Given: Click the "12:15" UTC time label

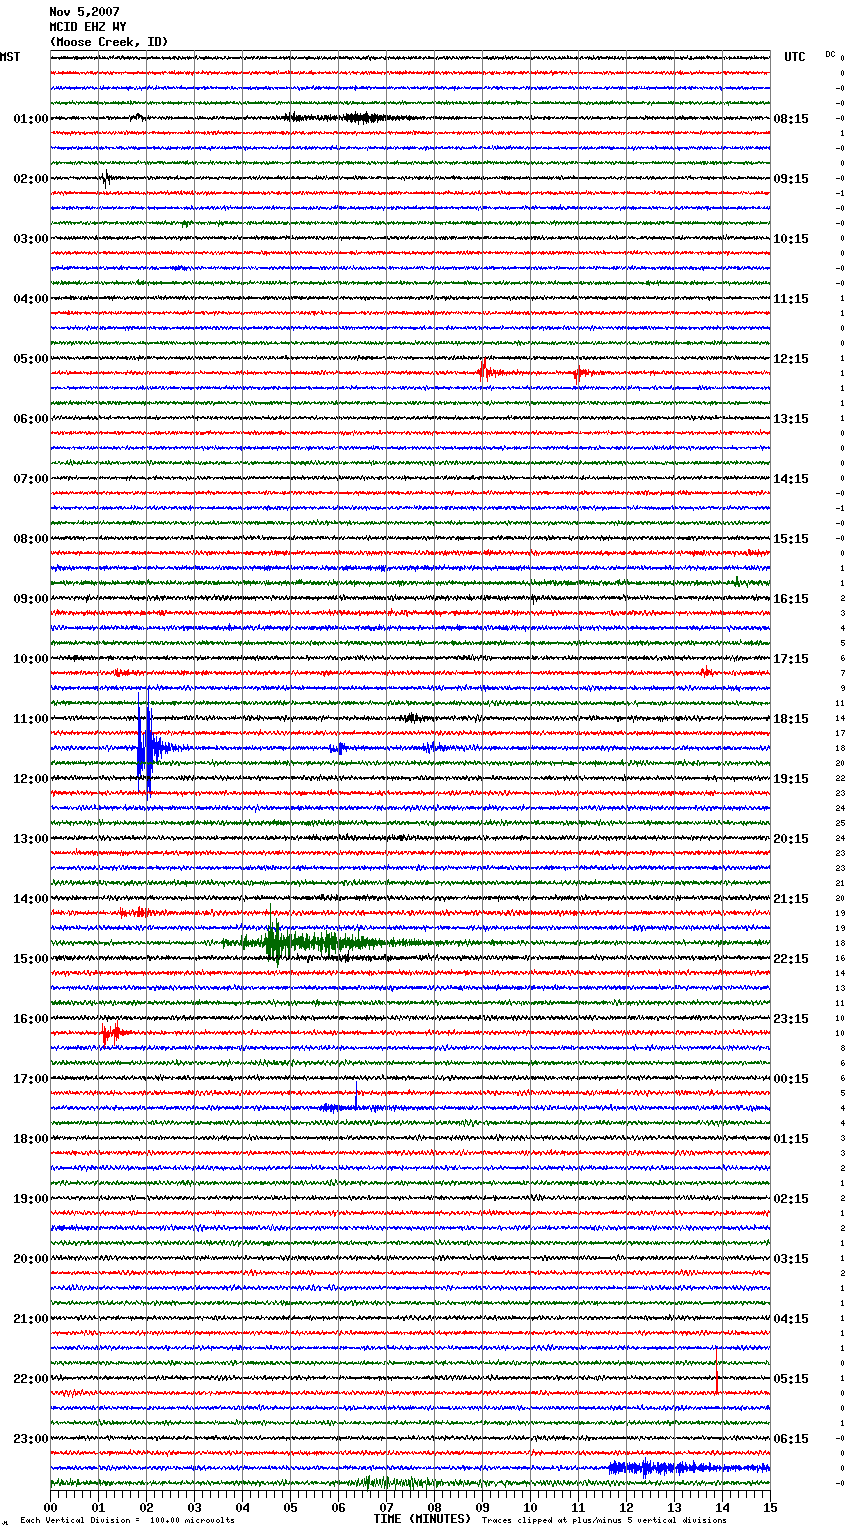Looking at the screenshot, I should (x=791, y=359).
